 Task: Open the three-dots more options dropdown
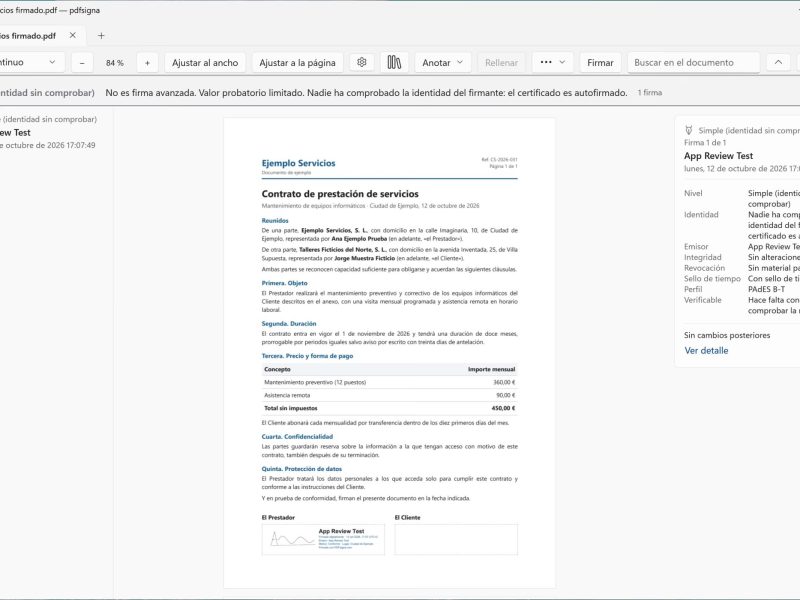(553, 62)
